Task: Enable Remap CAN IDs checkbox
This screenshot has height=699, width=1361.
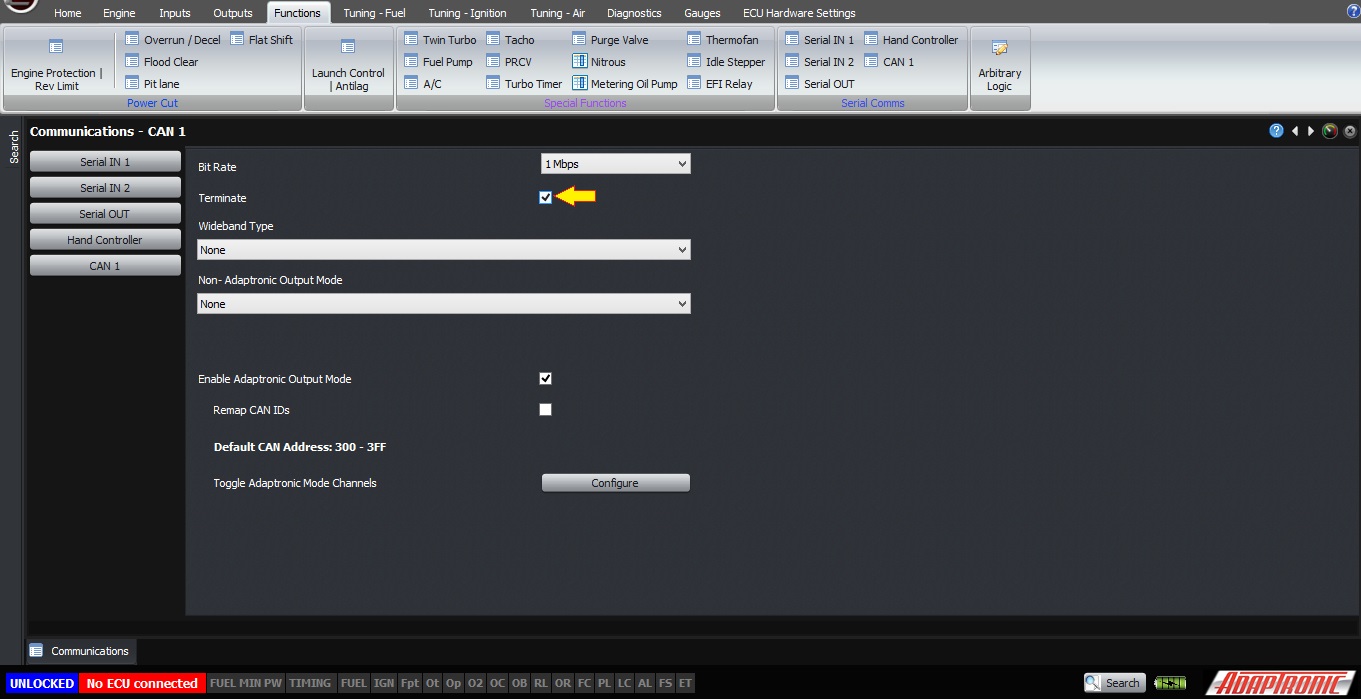Action: click(545, 409)
